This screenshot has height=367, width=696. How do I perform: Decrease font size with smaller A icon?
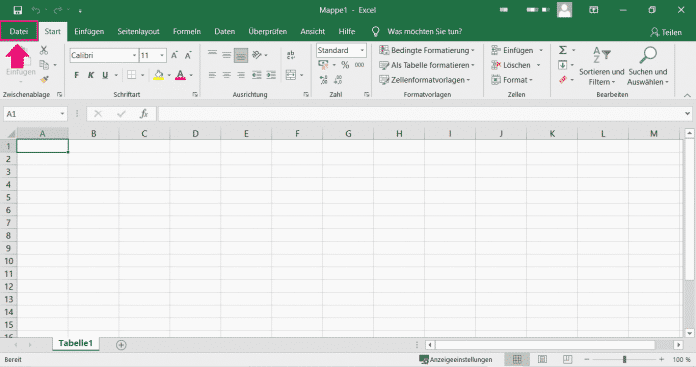click(188, 55)
